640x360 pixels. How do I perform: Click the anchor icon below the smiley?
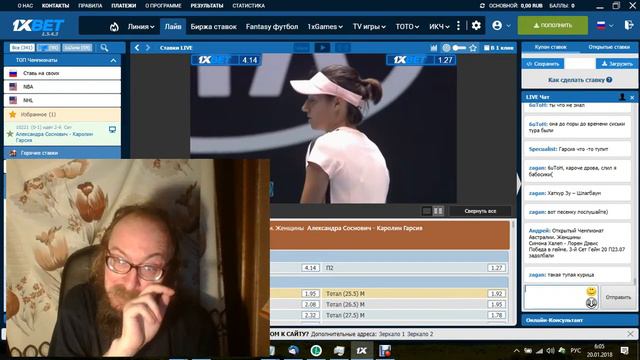click(x=591, y=303)
